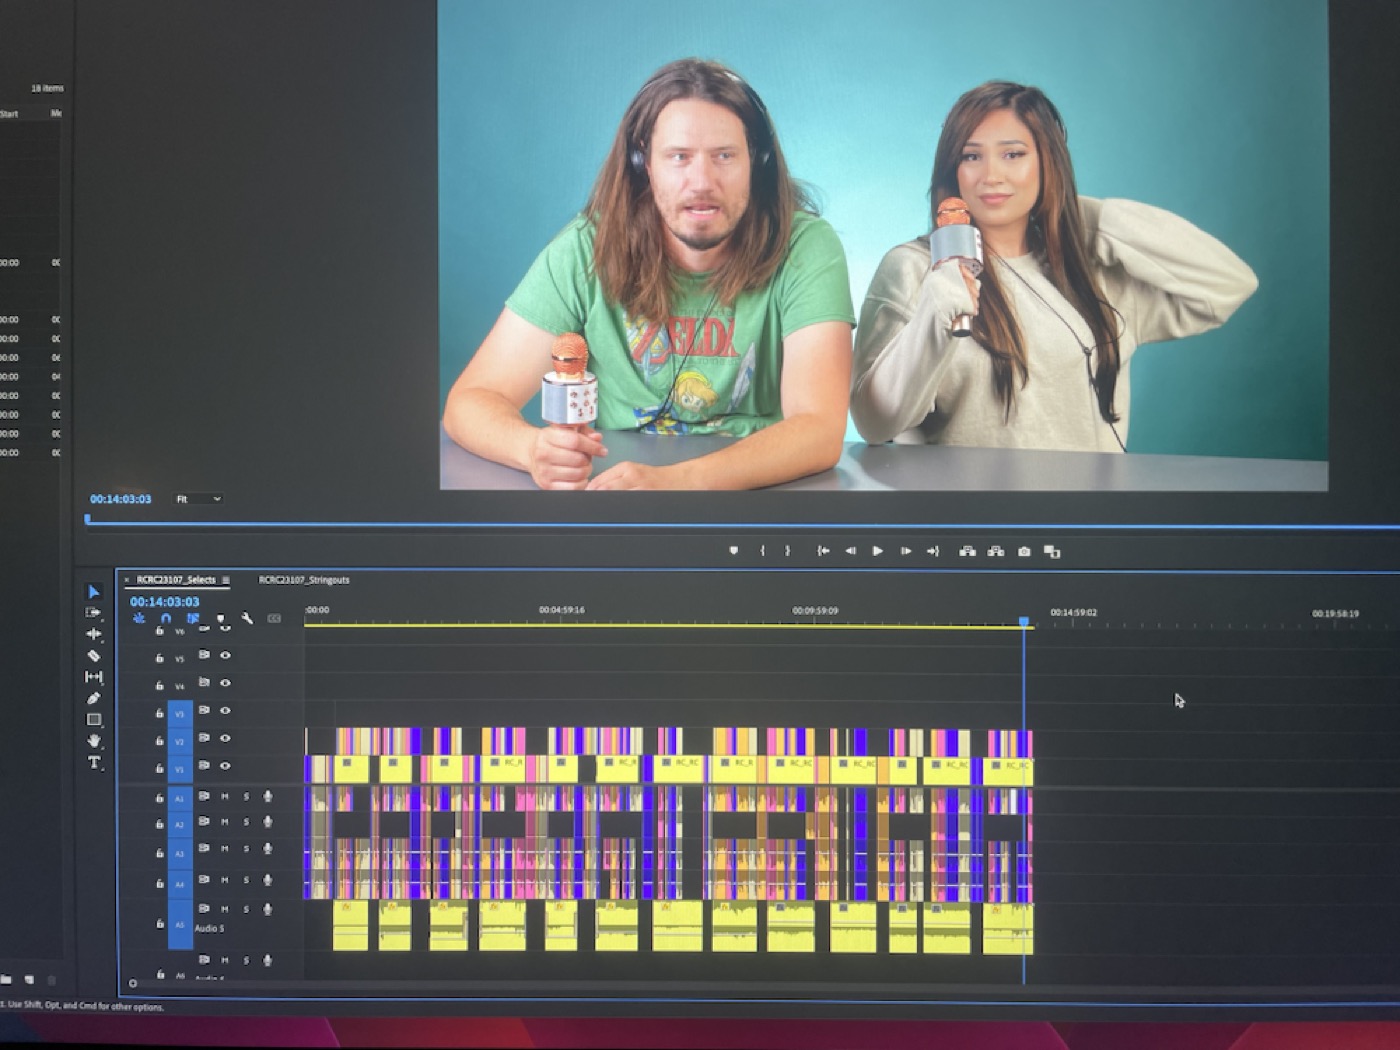Click the Captions CC track icon

click(x=274, y=619)
